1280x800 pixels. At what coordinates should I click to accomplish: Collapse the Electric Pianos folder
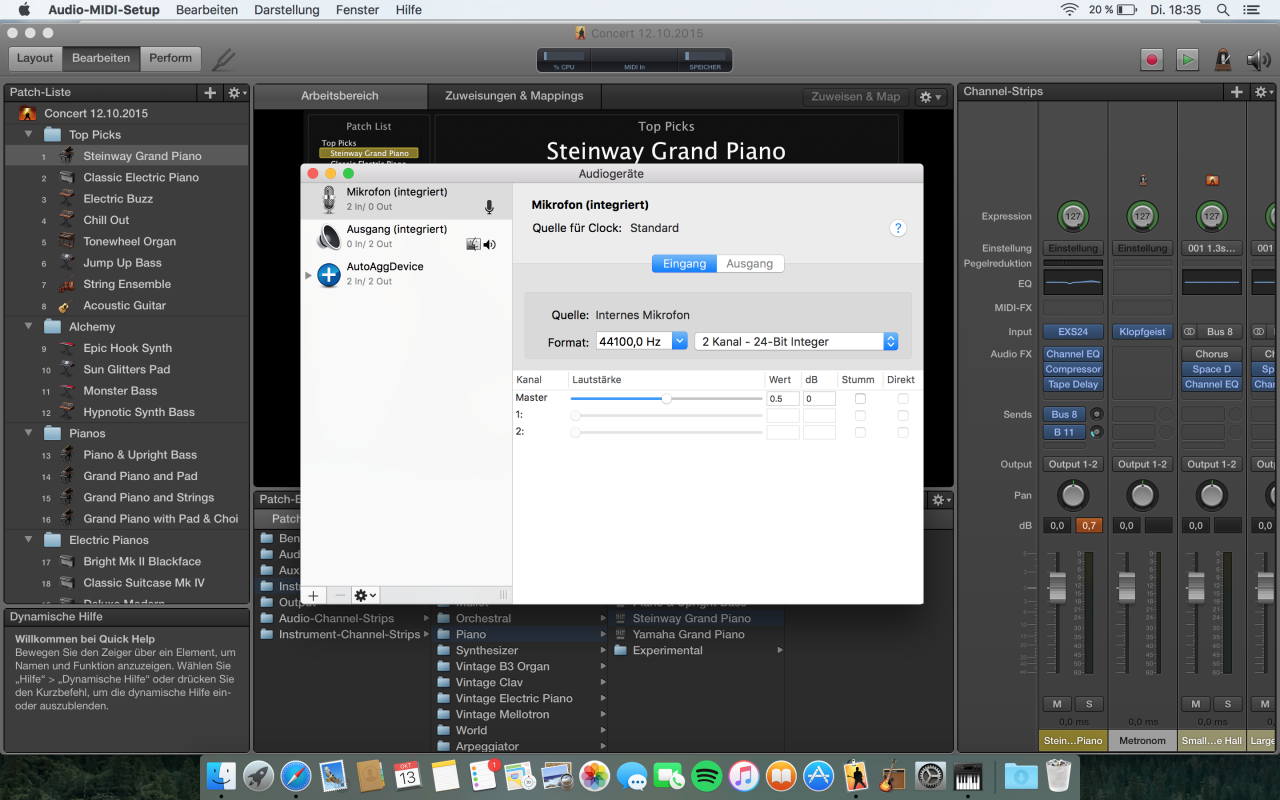(x=29, y=540)
